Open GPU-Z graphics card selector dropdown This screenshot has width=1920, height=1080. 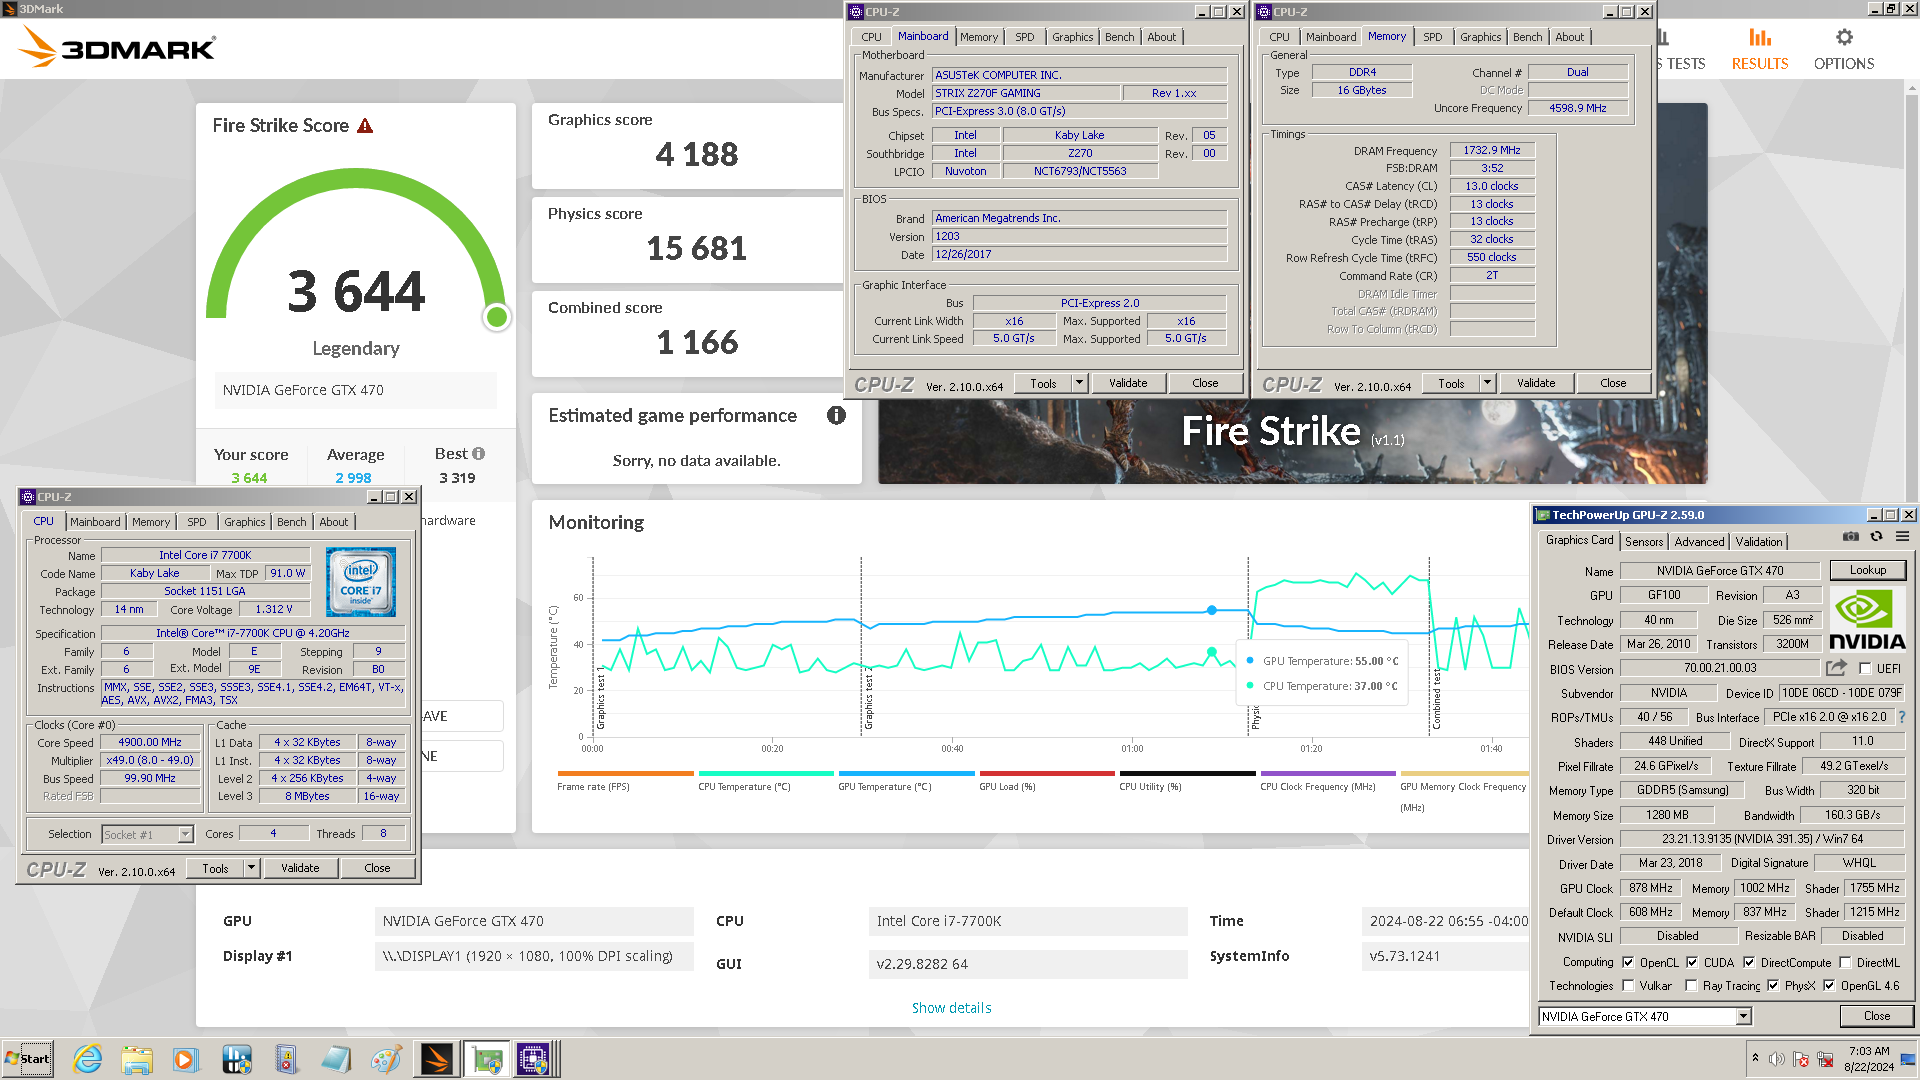[1743, 1016]
